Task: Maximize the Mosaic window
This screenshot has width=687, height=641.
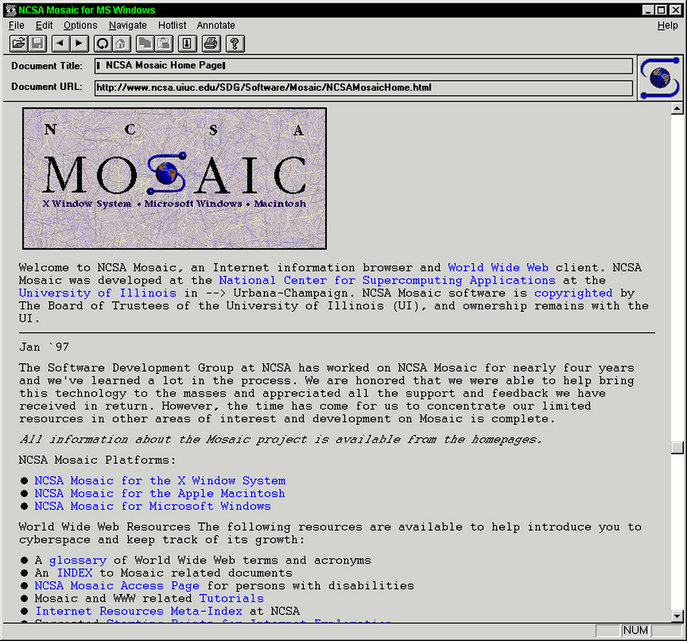Action: click(x=662, y=10)
